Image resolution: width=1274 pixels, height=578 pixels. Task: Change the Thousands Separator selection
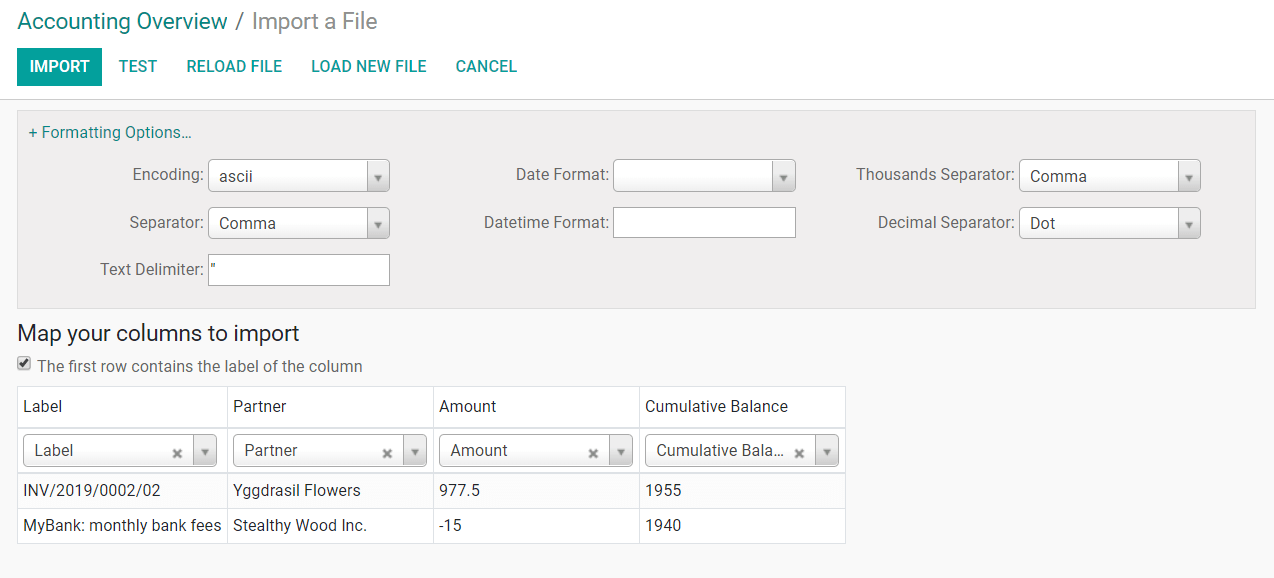[1188, 175]
